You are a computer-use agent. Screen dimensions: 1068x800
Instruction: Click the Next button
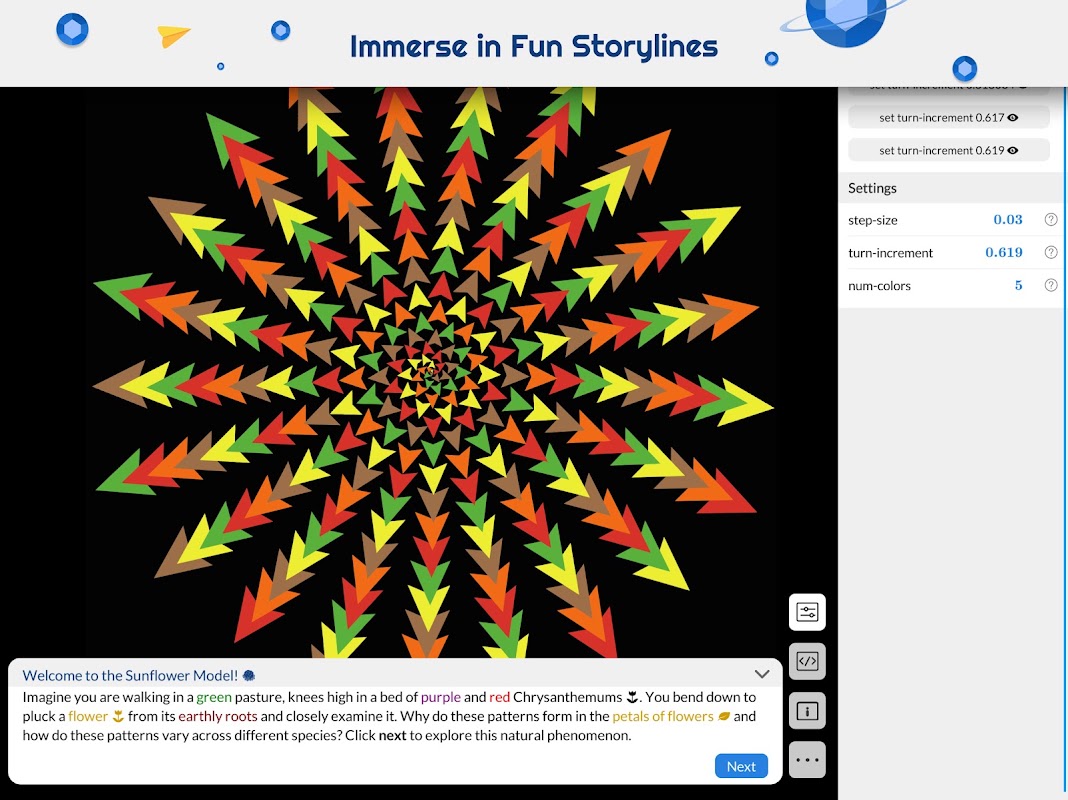[741, 766]
